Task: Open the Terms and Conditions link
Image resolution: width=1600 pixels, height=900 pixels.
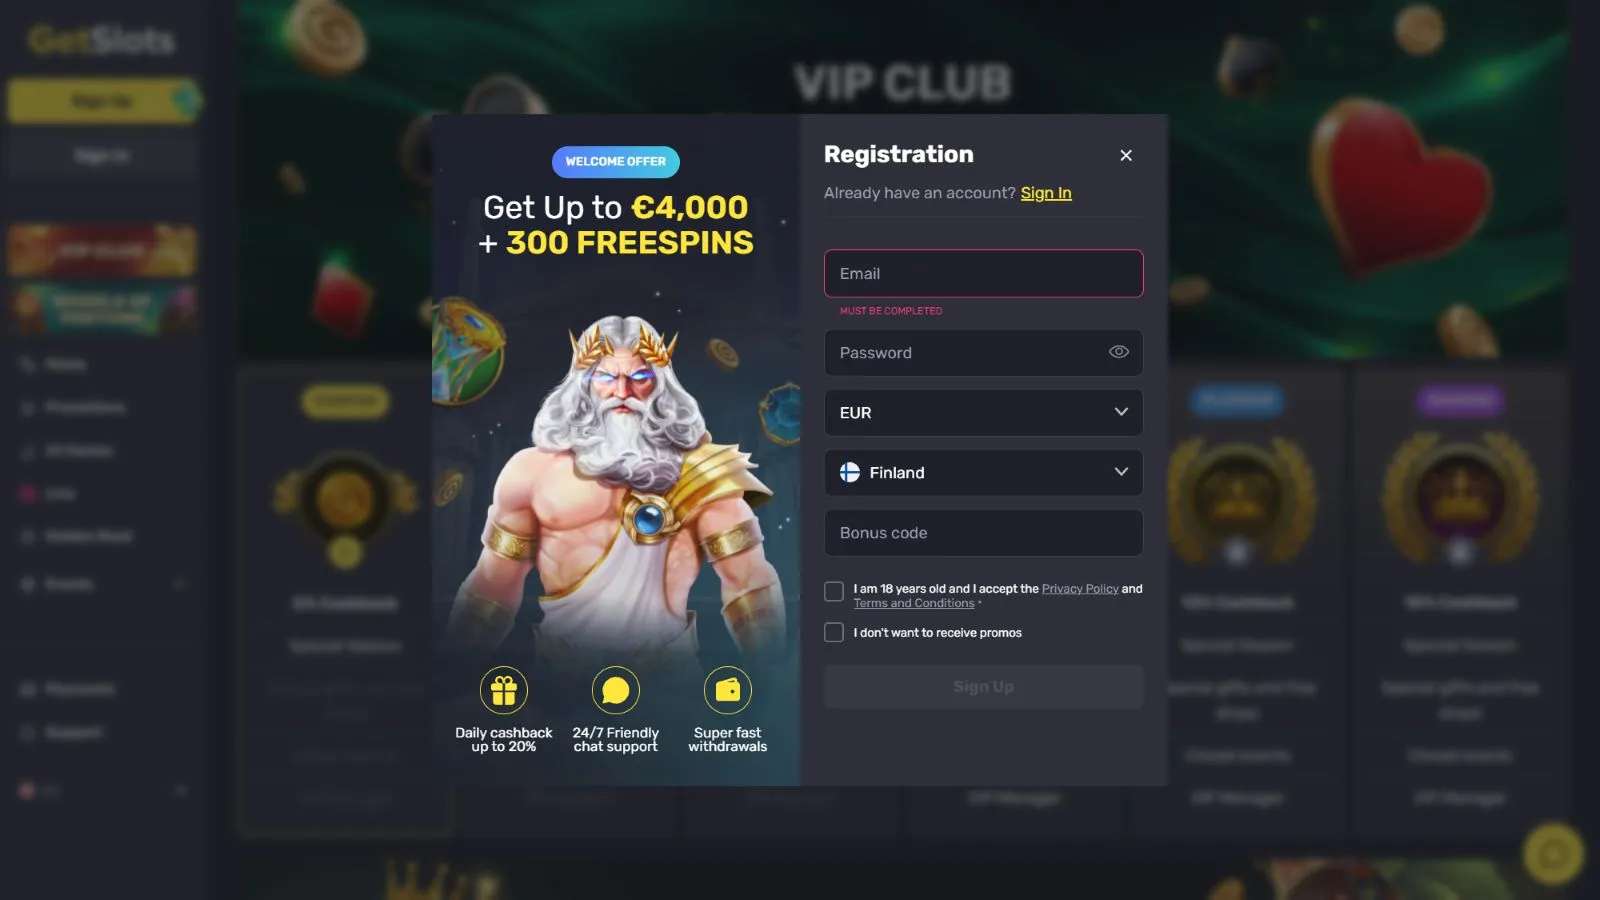Action: click(914, 603)
